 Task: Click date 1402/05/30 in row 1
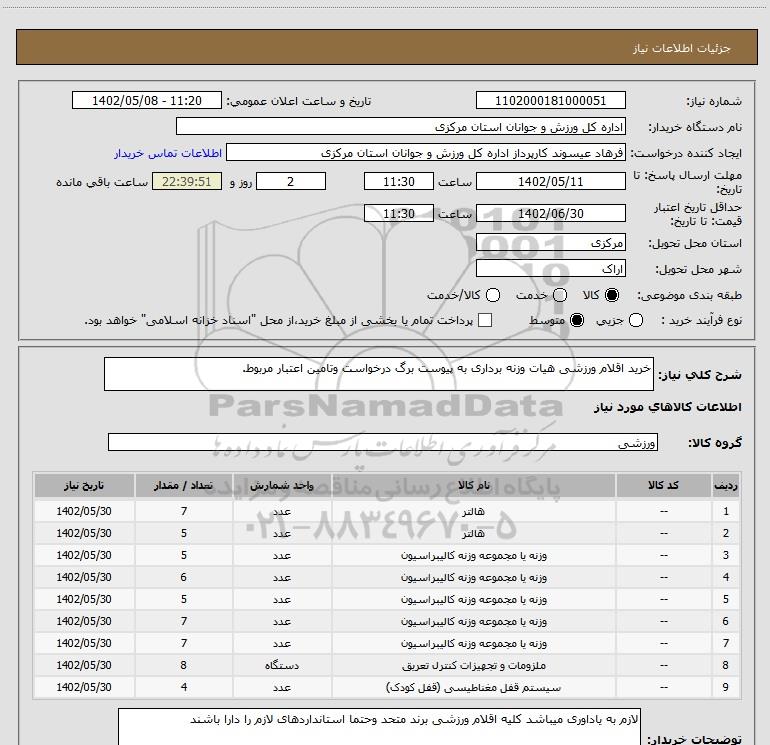pyautogui.click(x=84, y=511)
